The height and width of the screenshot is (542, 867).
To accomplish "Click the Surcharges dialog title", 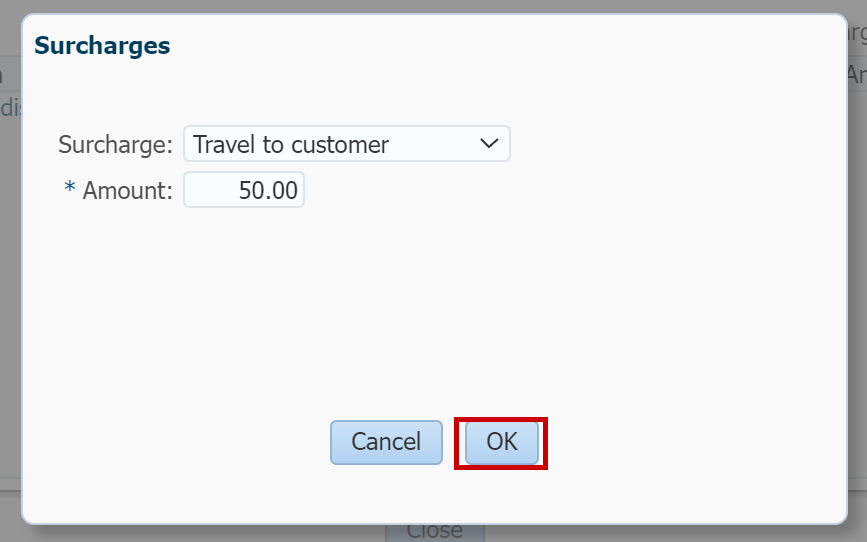I will coord(102,46).
